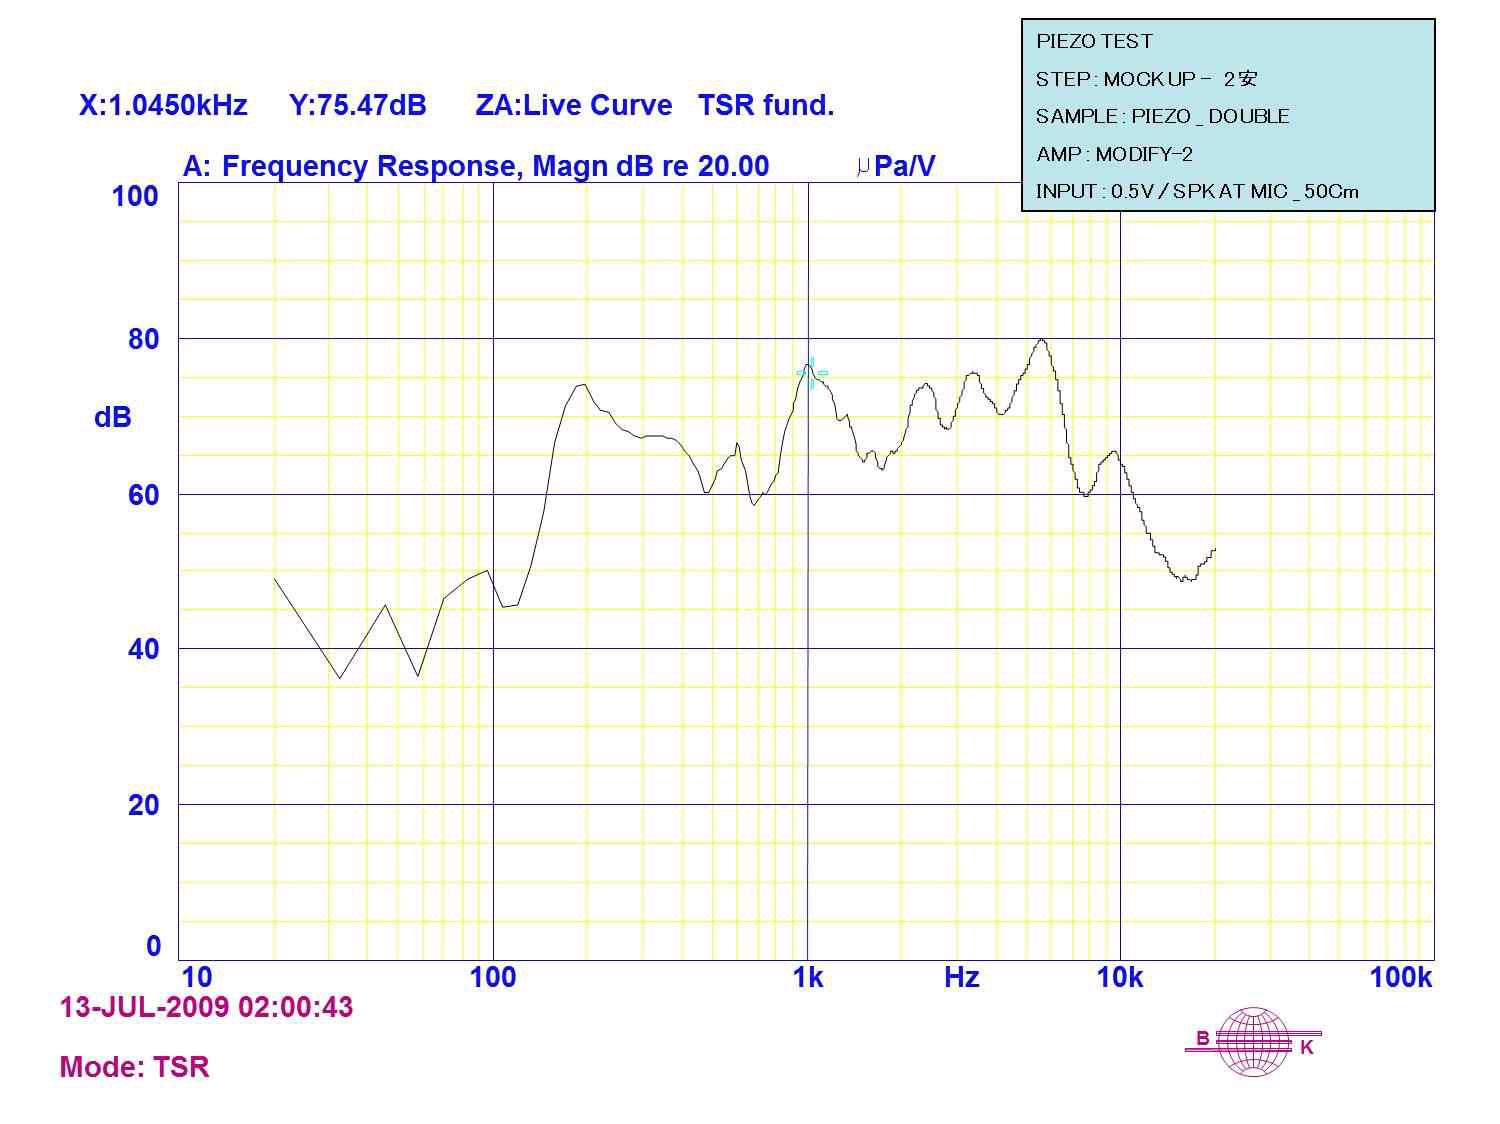The image size is (1500, 1124).
Task: Click the 100k label on the frequency axis
Action: [1401, 978]
